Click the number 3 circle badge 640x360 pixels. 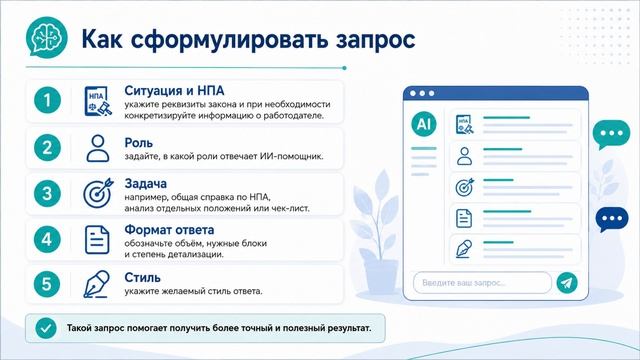47,193
